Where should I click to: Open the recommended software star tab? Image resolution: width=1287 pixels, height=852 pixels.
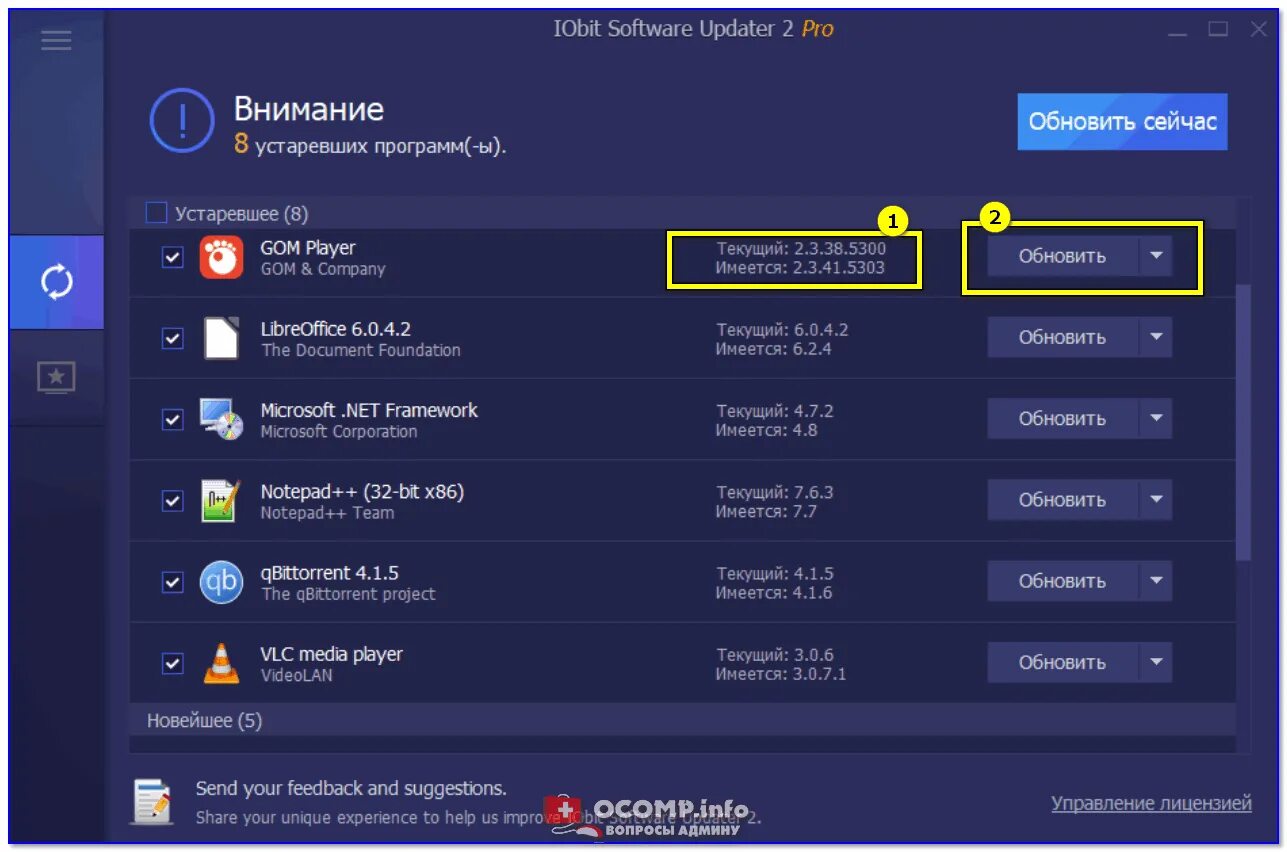(x=57, y=377)
